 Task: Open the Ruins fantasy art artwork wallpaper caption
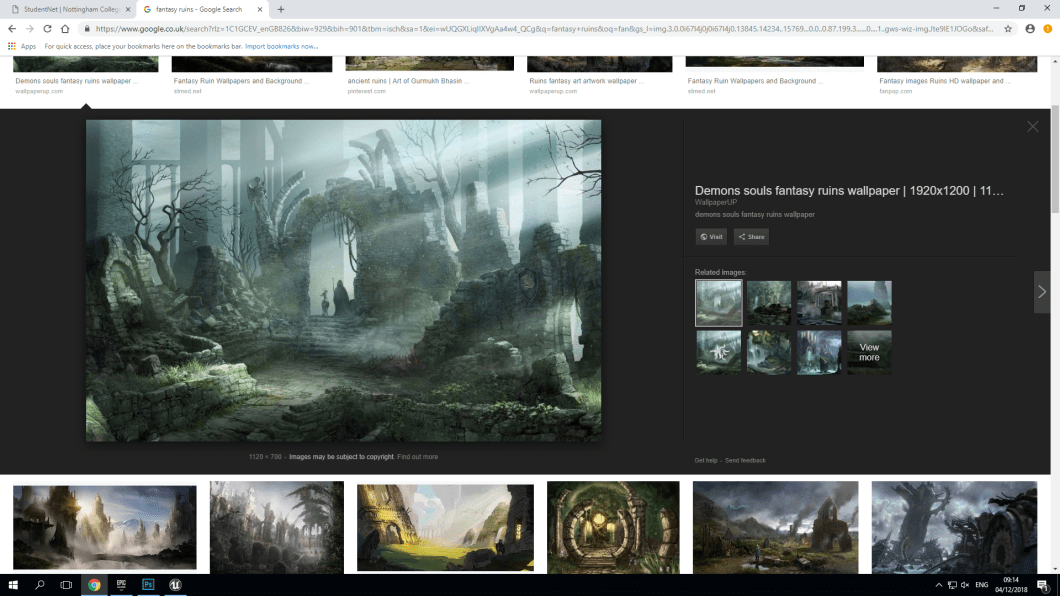(x=586, y=80)
